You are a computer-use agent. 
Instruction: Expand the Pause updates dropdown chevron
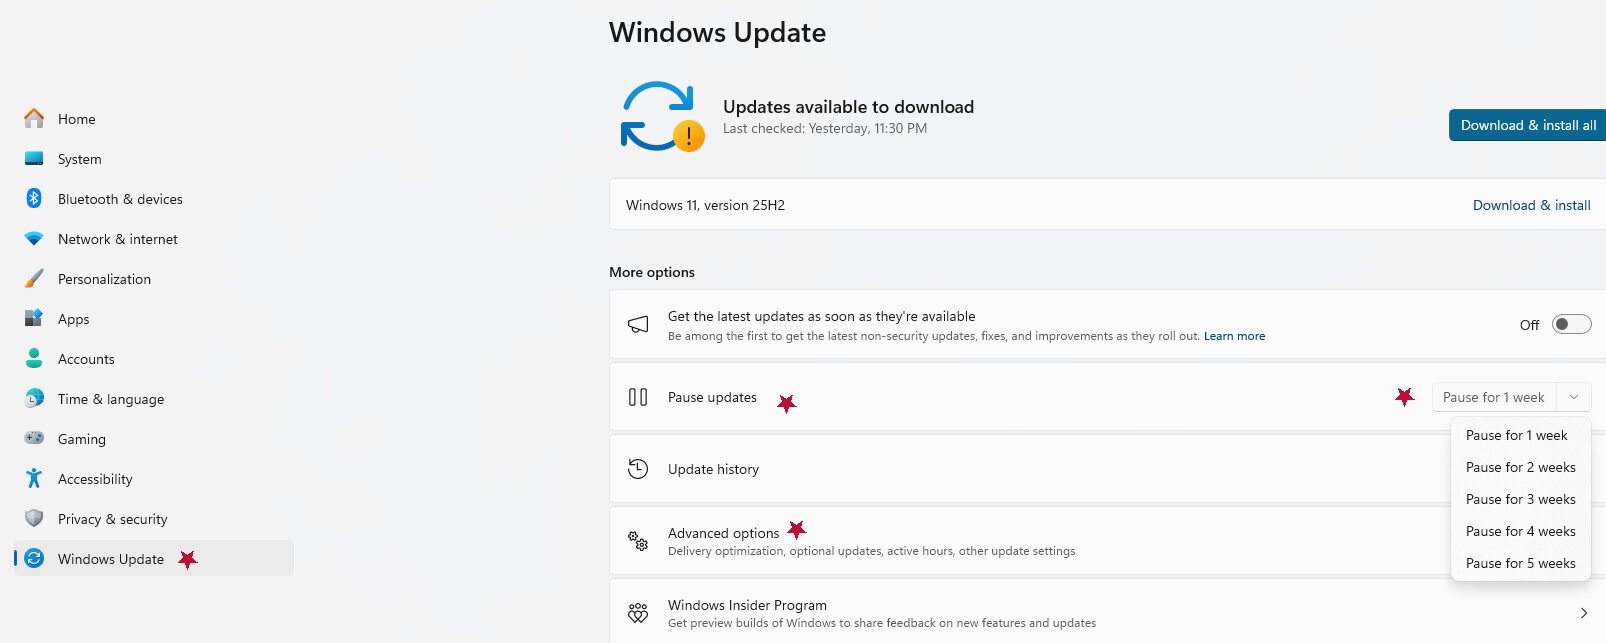click(1574, 397)
